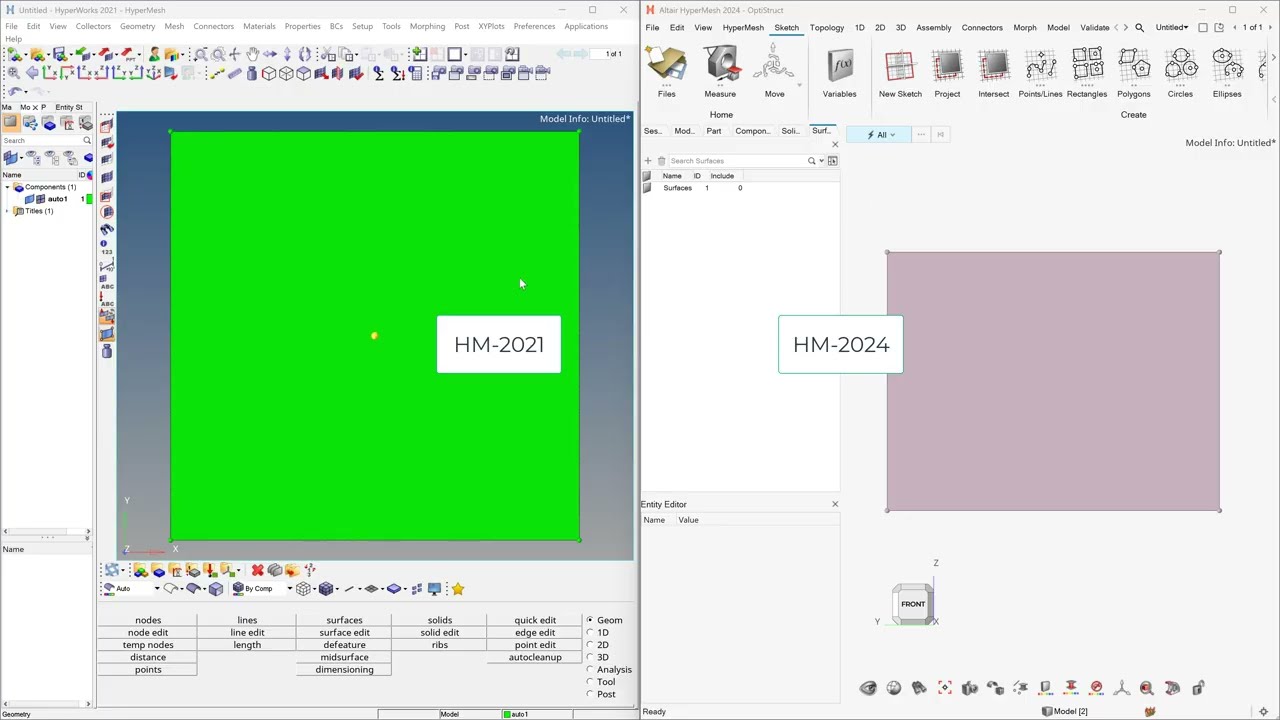Open the Variables tool
The width and height of the screenshot is (1280, 720).
tap(839, 72)
